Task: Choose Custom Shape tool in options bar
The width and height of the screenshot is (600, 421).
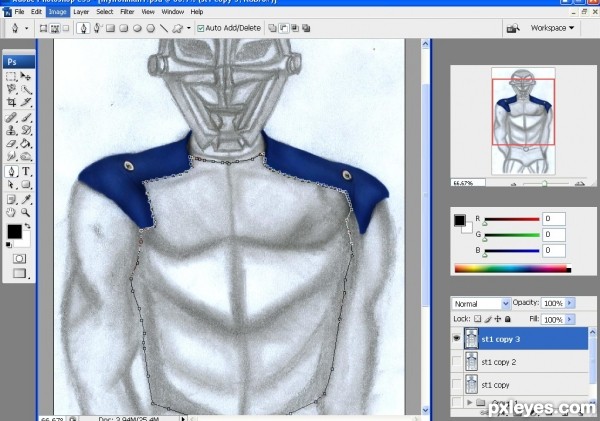Action: tap(178, 28)
